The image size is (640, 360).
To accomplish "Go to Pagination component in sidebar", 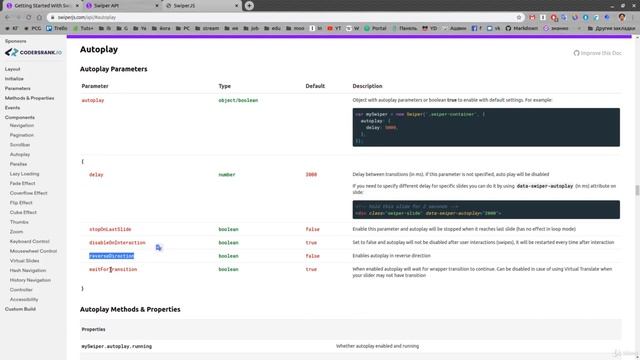I will [22, 135].
